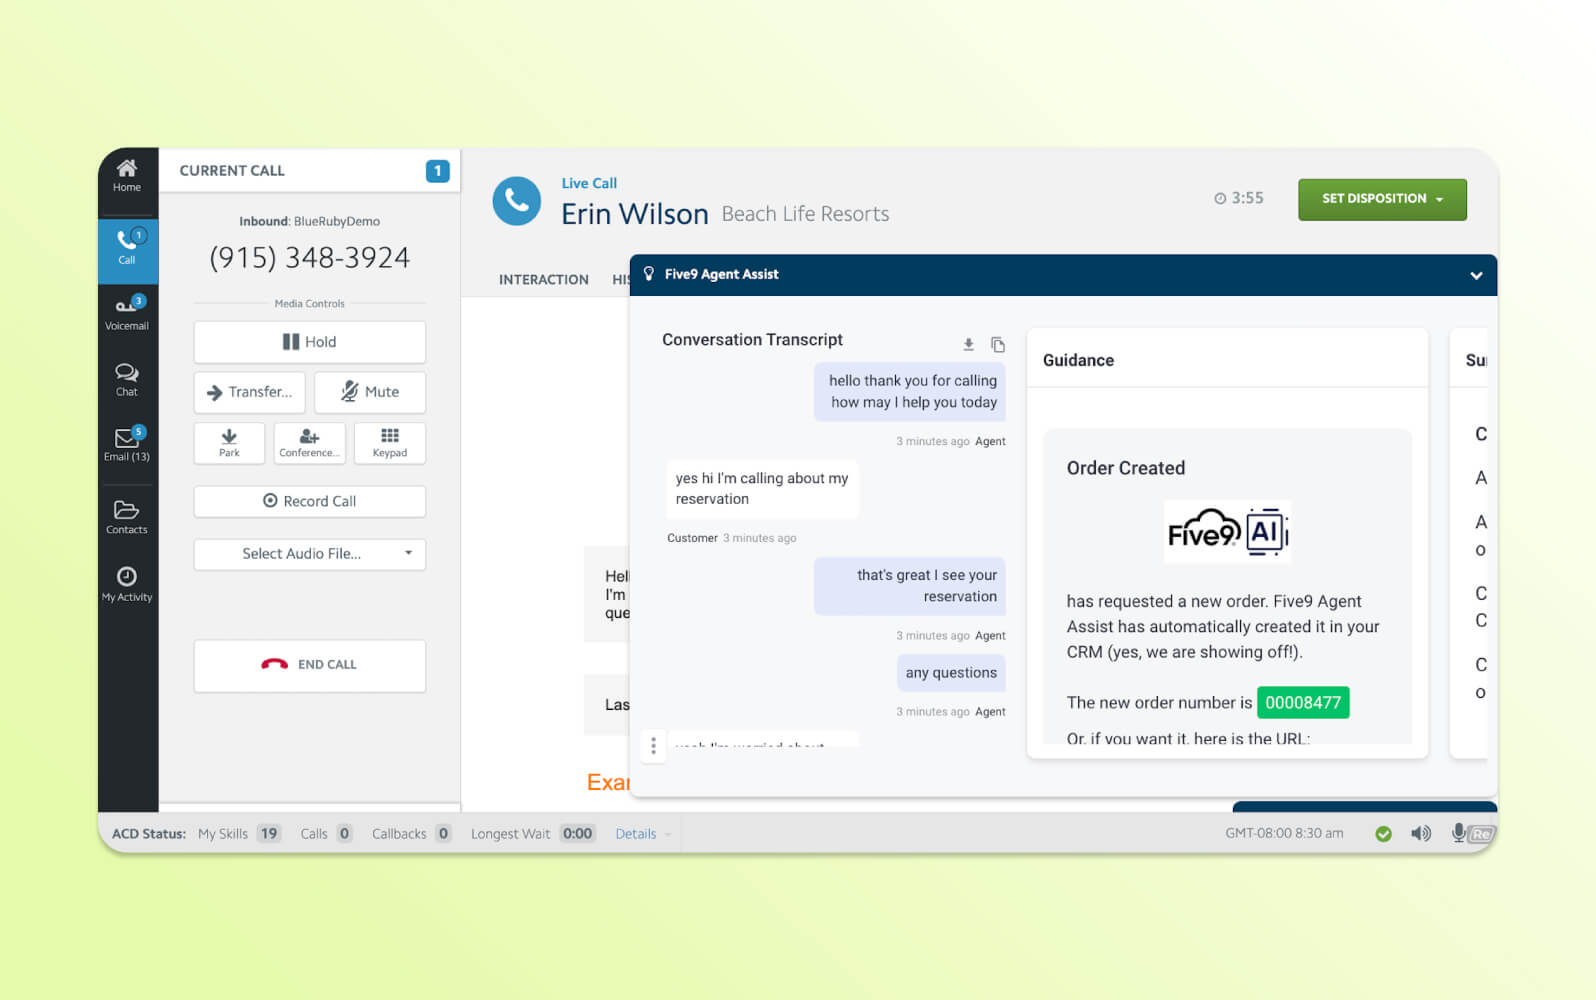Click Longest Wait 0:00 value
1596x1000 pixels.
[x=577, y=833]
